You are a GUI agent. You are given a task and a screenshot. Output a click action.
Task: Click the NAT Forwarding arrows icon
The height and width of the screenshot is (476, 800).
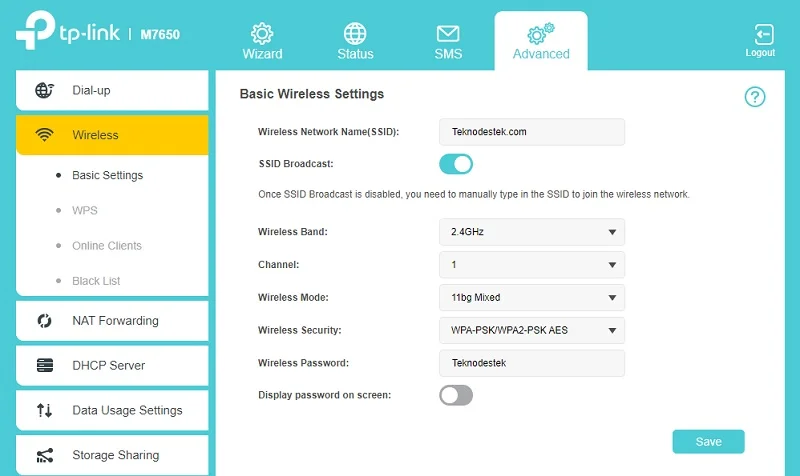click(45, 321)
